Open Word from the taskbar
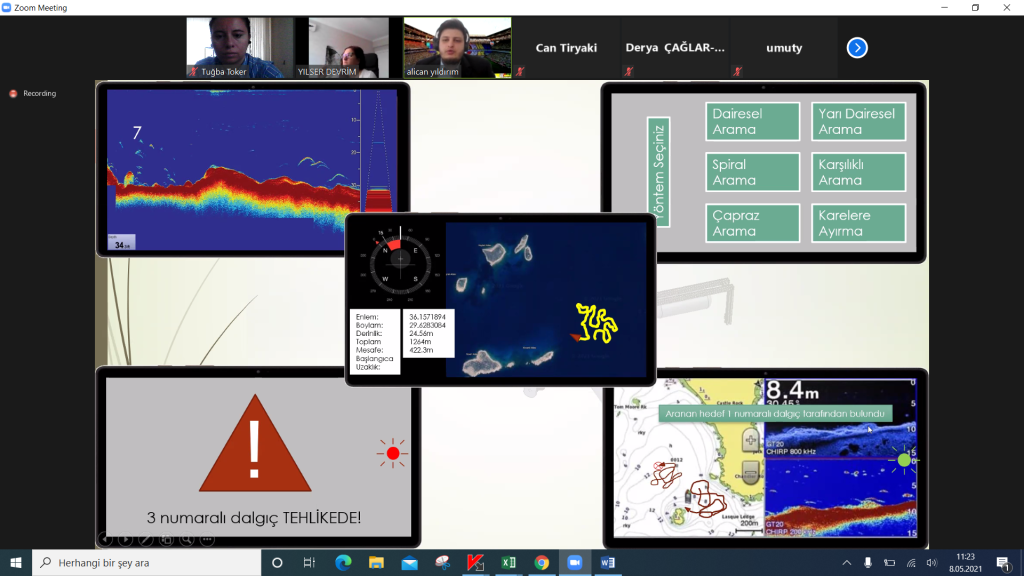 (607, 563)
